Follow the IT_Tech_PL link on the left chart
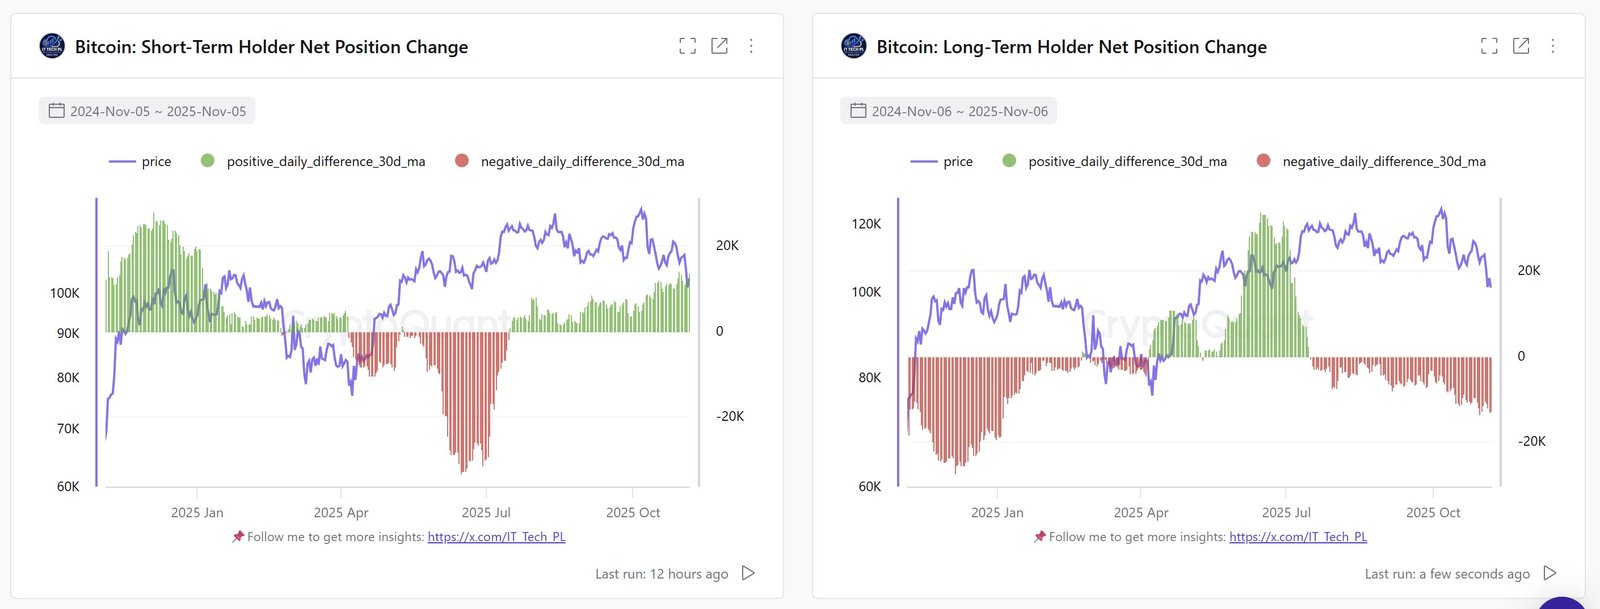1600x609 pixels. (x=497, y=536)
